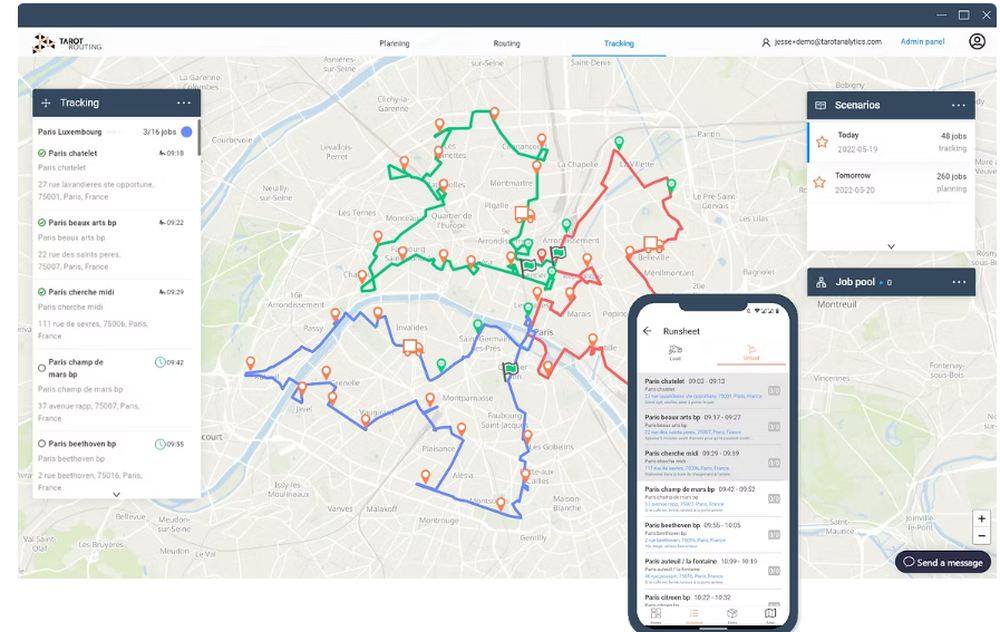Click the Send a message button

coord(943,562)
